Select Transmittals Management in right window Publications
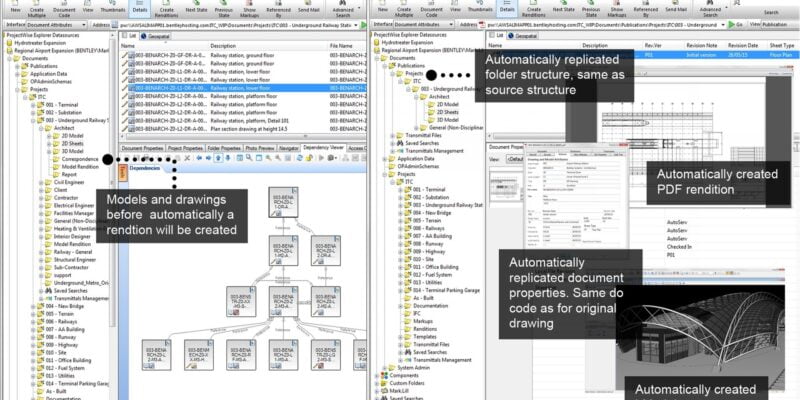The width and height of the screenshot is (800, 400). (x=434, y=151)
